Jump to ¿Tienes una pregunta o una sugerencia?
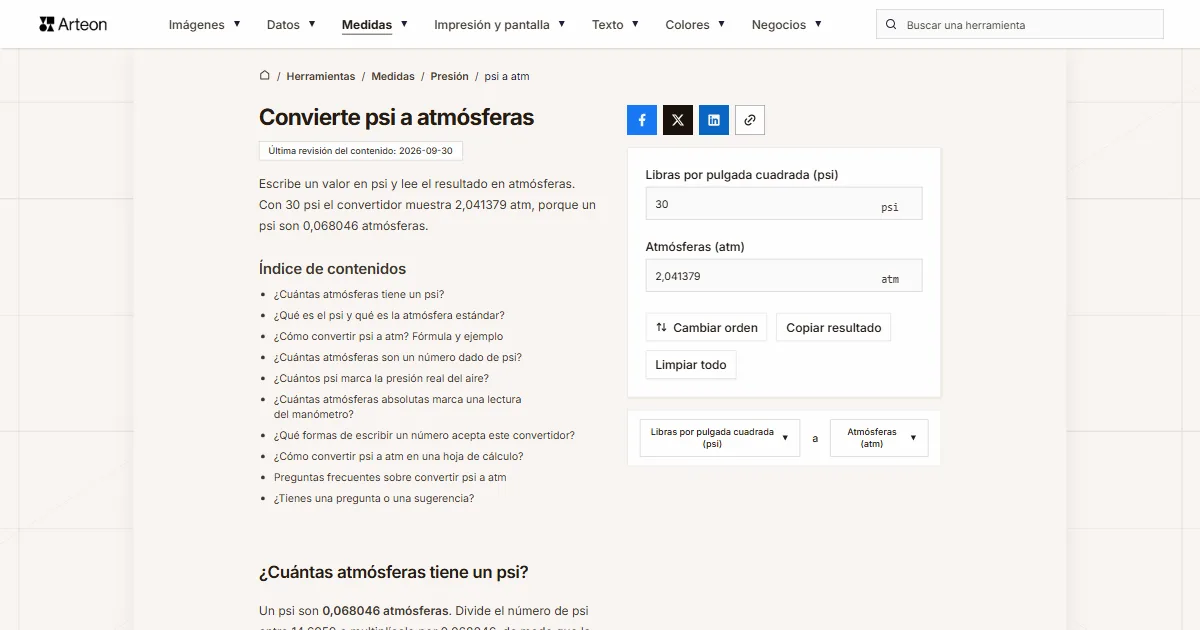The height and width of the screenshot is (630, 1200). tap(374, 498)
